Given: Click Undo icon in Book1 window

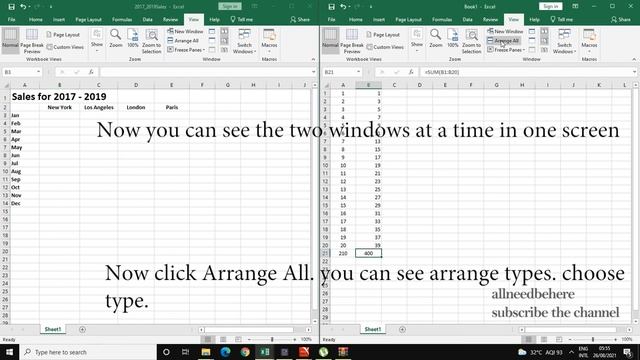Looking at the screenshot, I should point(343,7).
